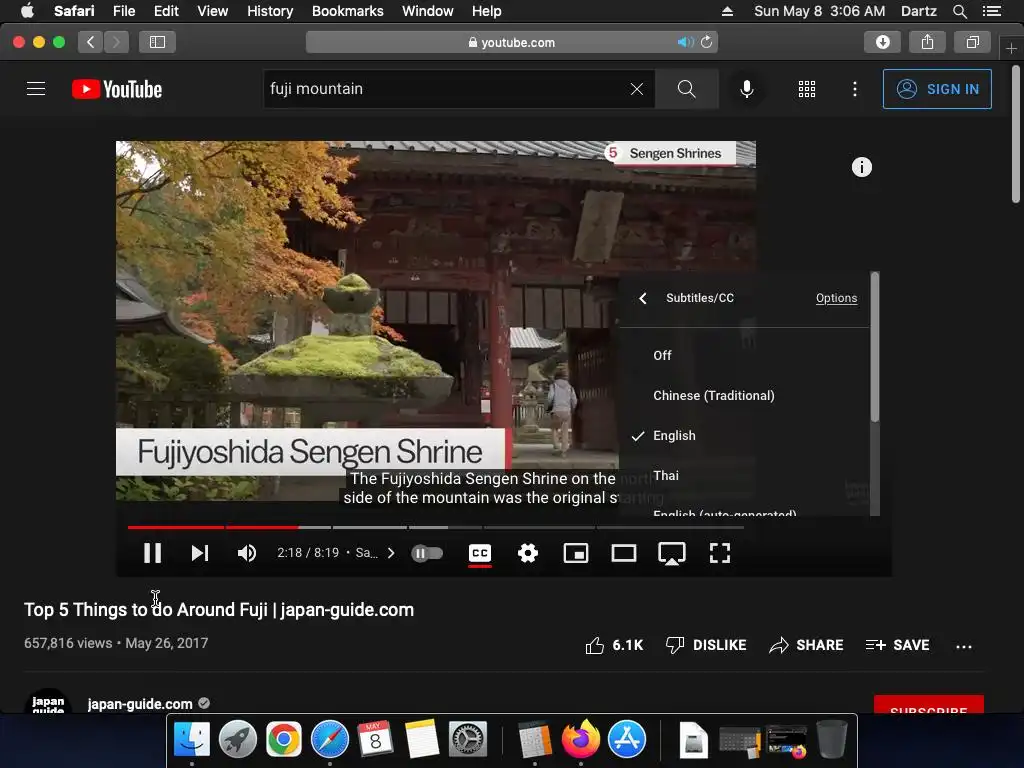Click the SIGN IN button
1024x768 pixels.
[937, 89]
